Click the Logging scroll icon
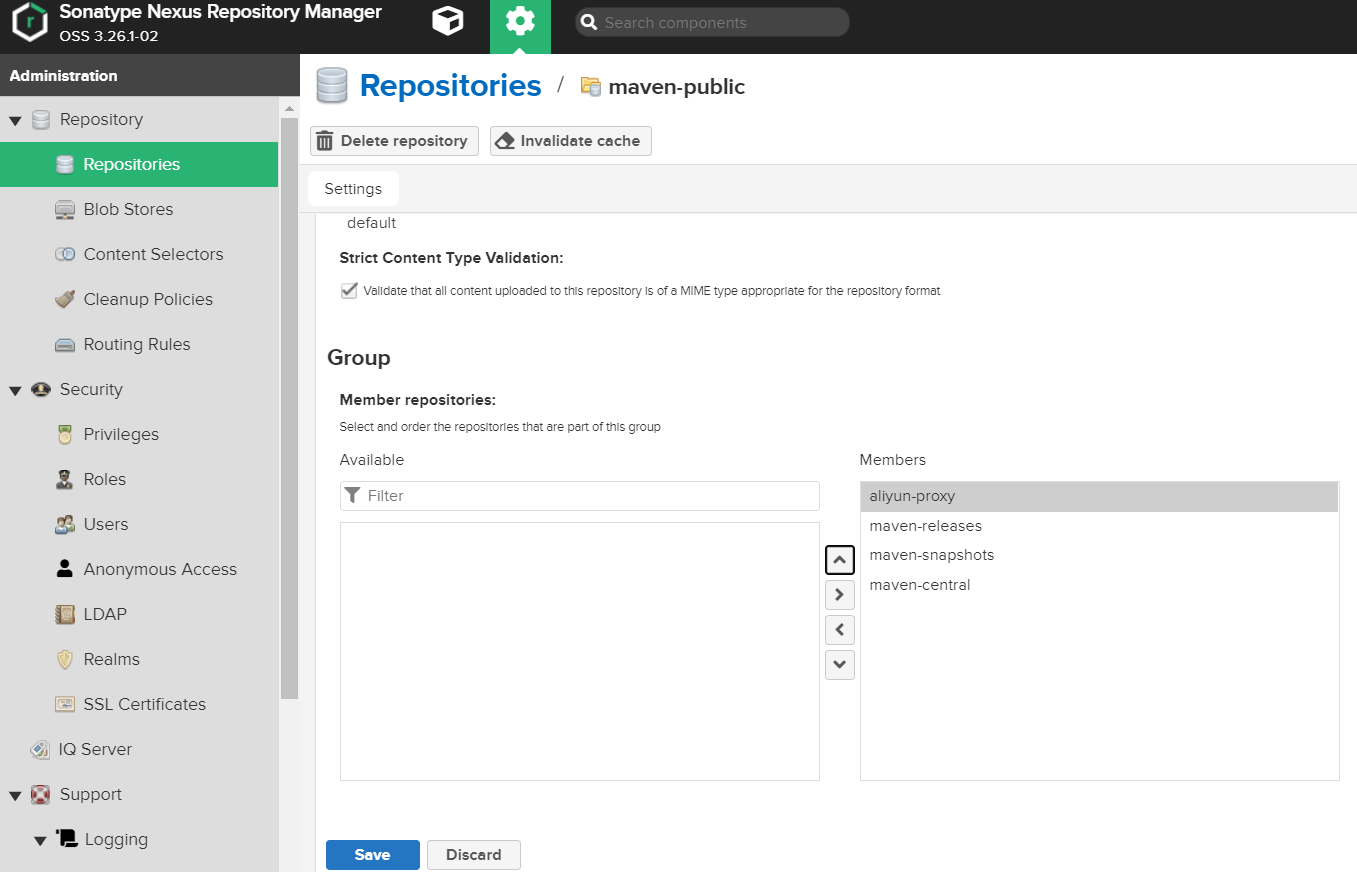 (x=67, y=839)
